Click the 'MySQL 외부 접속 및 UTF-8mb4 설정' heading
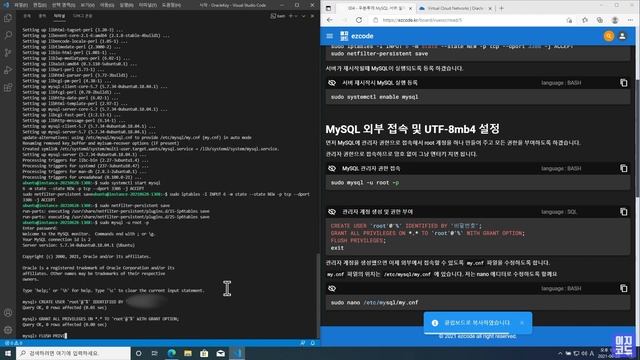This screenshot has width=640, height=360. coord(412,129)
